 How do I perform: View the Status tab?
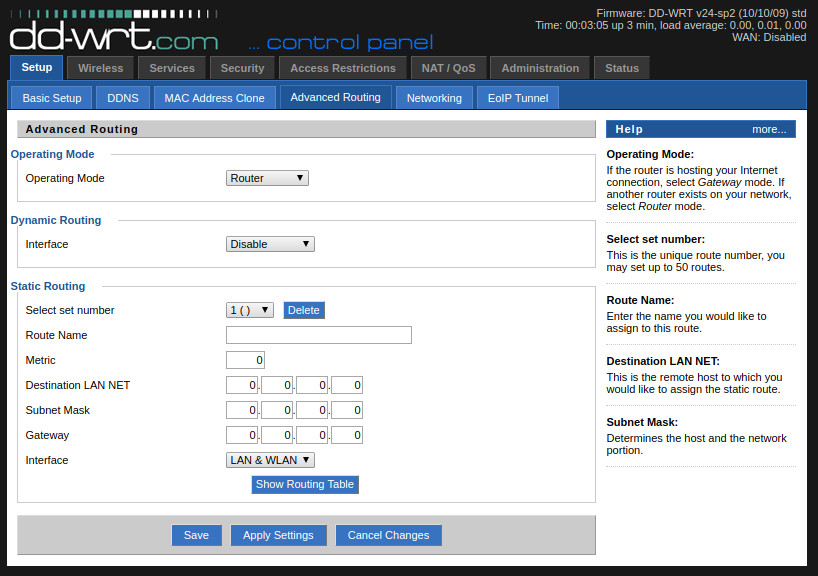coord(622,68)
